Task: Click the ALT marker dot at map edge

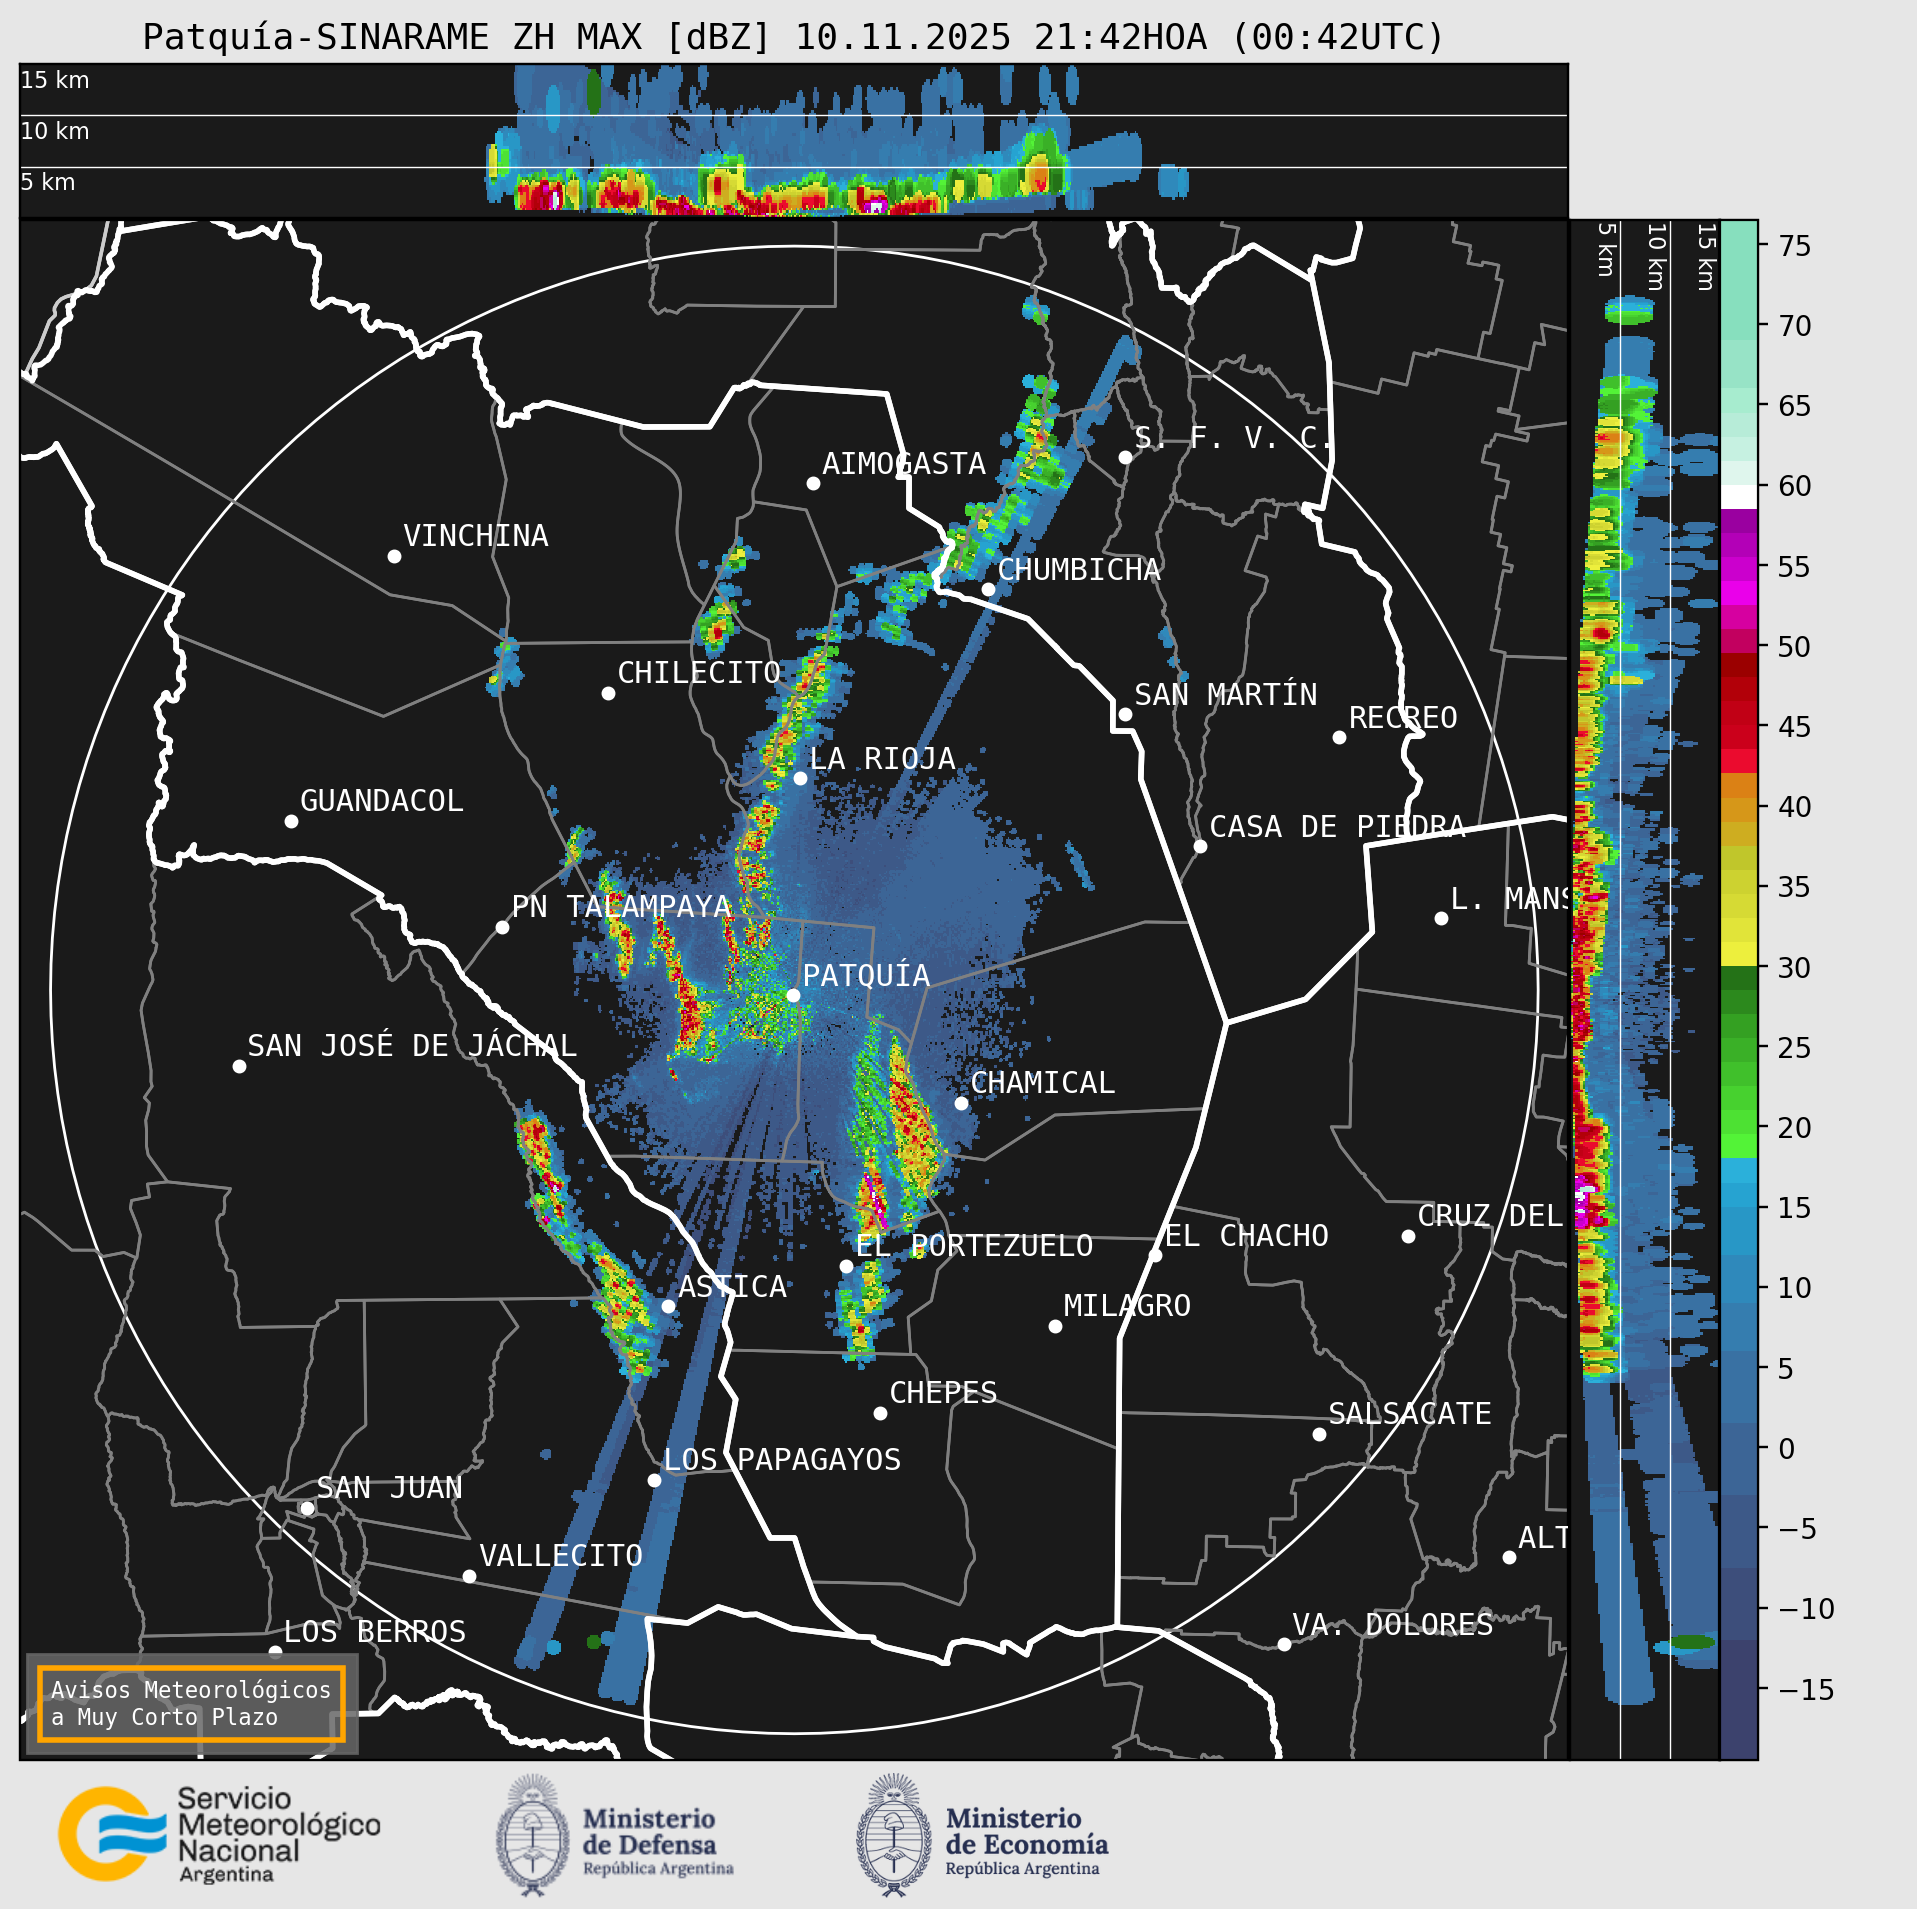Action: pos(1509,1557)
